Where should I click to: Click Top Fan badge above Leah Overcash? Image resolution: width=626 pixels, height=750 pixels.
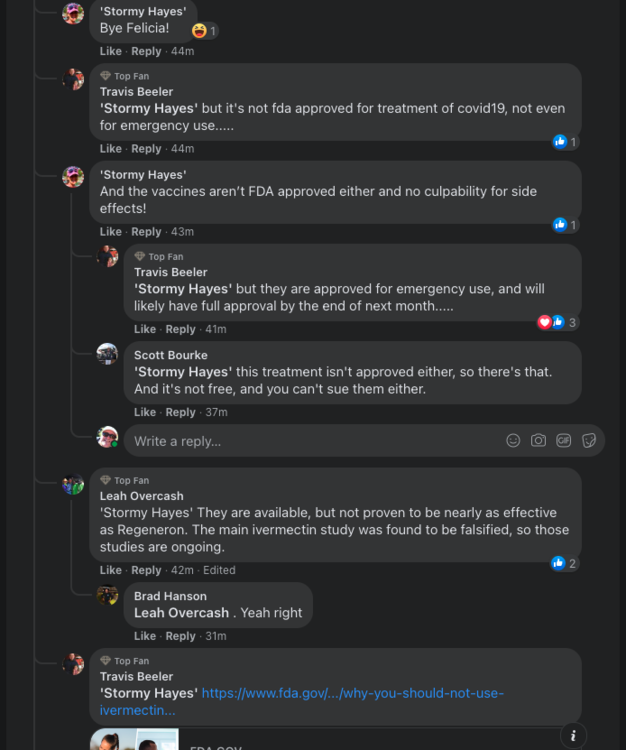(x=131, y=480)
